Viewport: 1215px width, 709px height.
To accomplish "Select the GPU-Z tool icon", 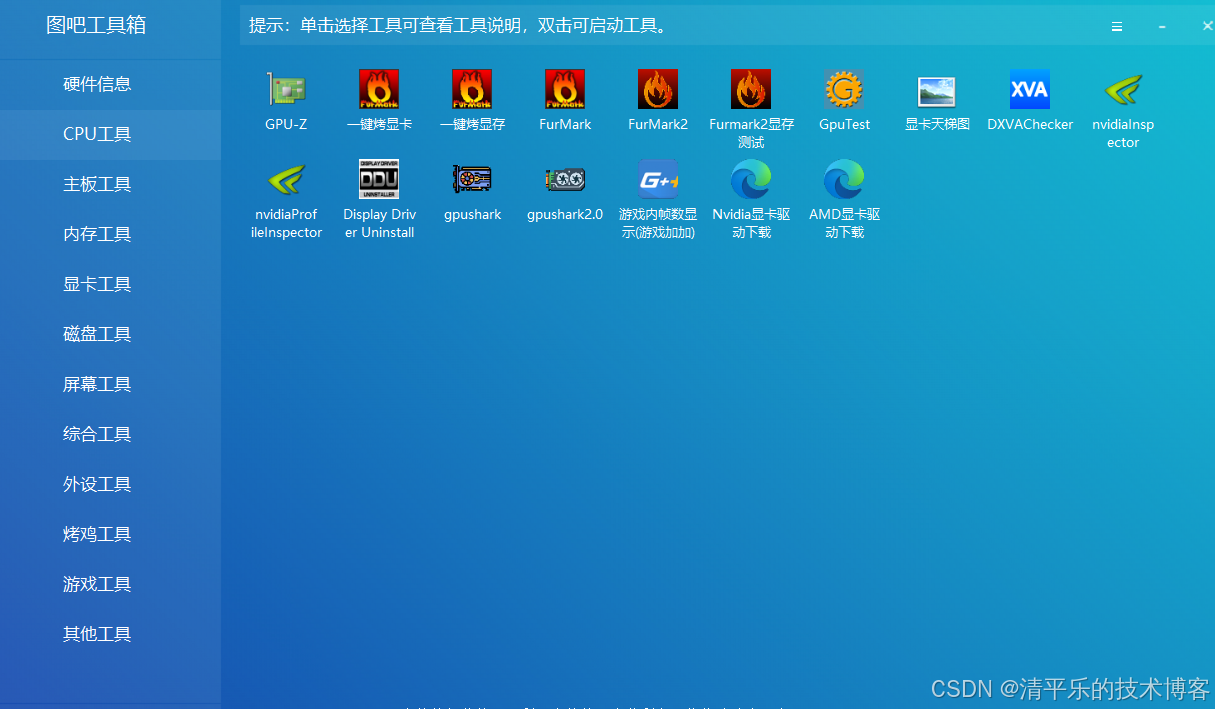I will [x=286, y=89].
